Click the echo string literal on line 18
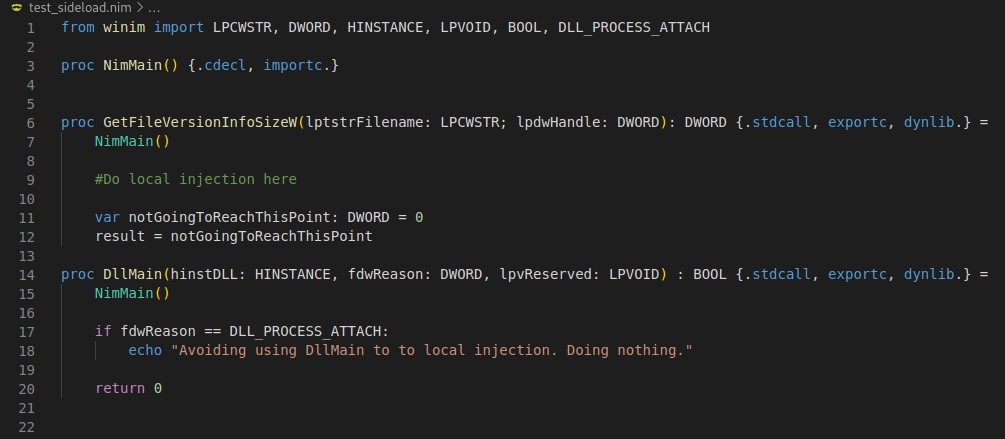 (431, 351)
